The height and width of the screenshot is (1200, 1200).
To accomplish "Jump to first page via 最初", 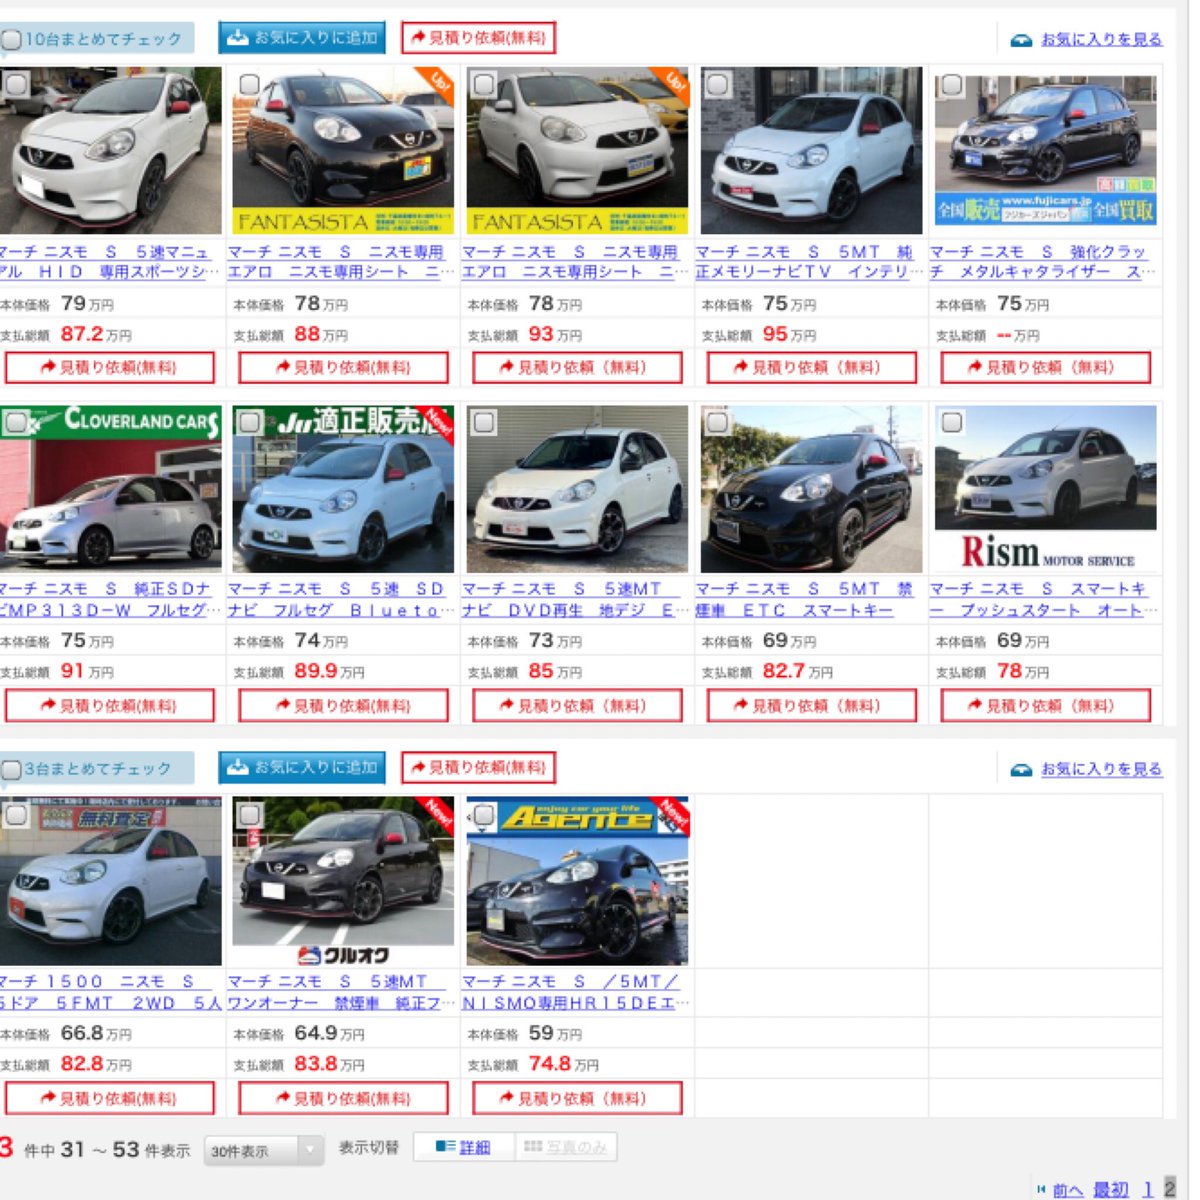I will tap(1110, 1190).
